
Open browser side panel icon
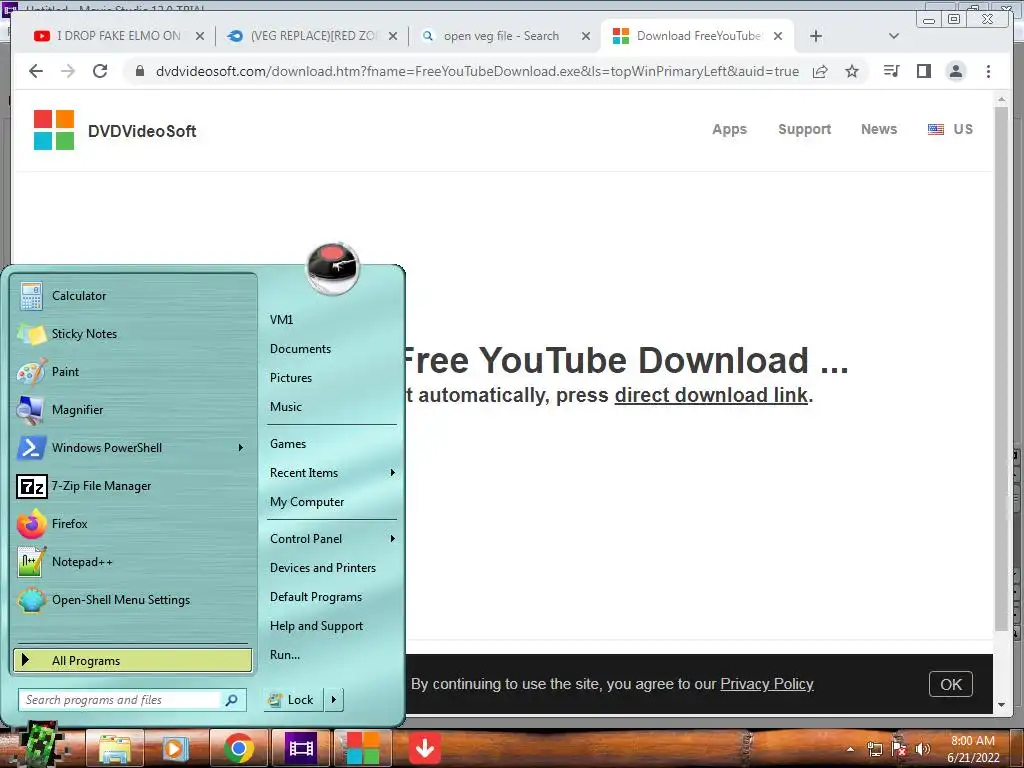coord(923,71)
